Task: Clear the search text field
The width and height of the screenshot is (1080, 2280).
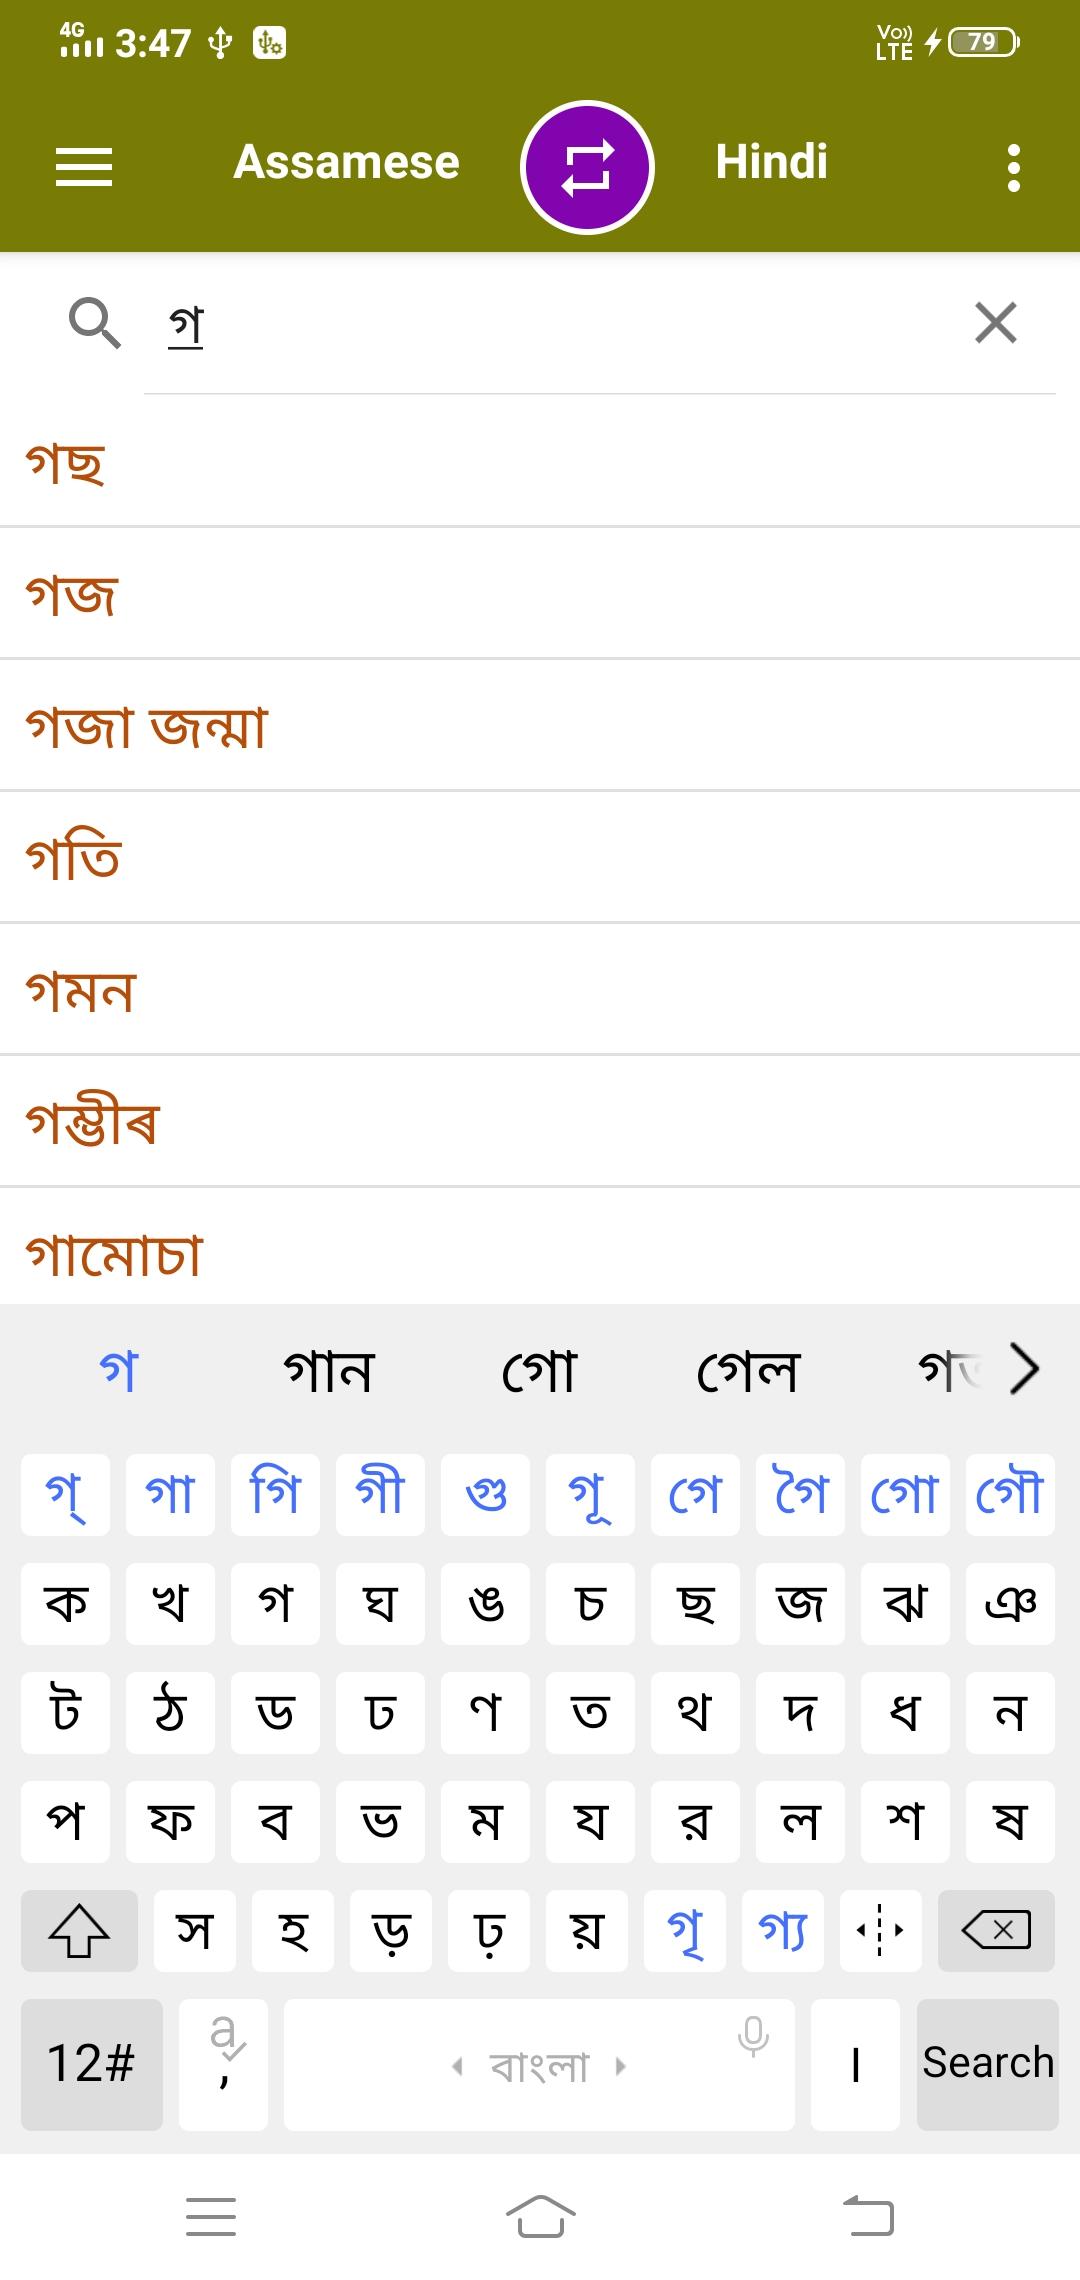Action: [x=995, y=323]
